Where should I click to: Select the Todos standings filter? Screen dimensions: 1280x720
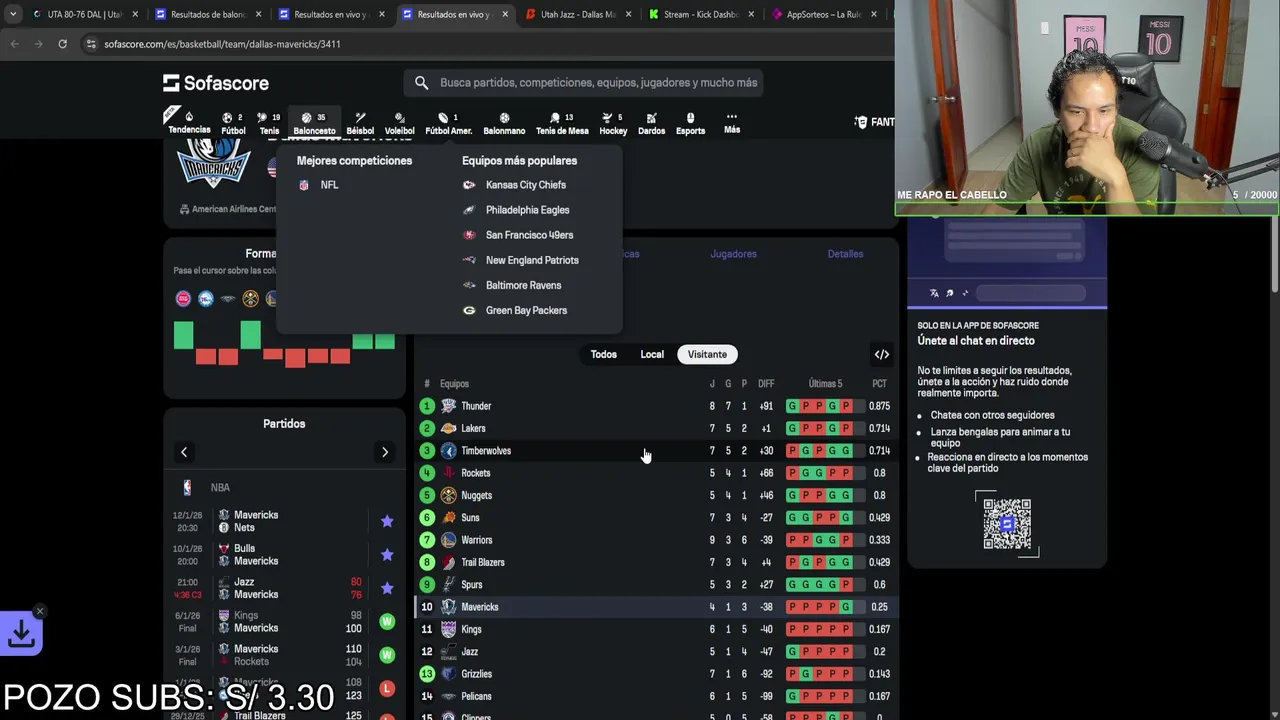(603, 354)
